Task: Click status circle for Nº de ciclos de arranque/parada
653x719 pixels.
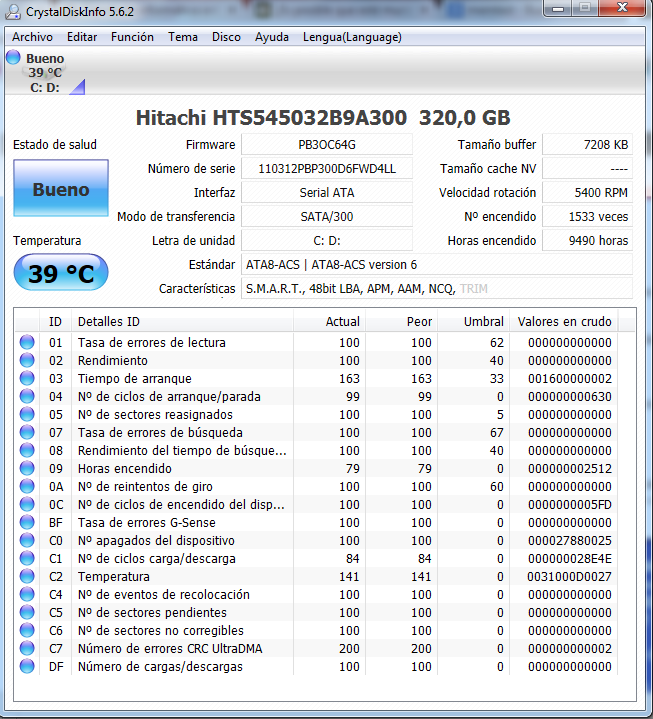Action: pos(27,396)
